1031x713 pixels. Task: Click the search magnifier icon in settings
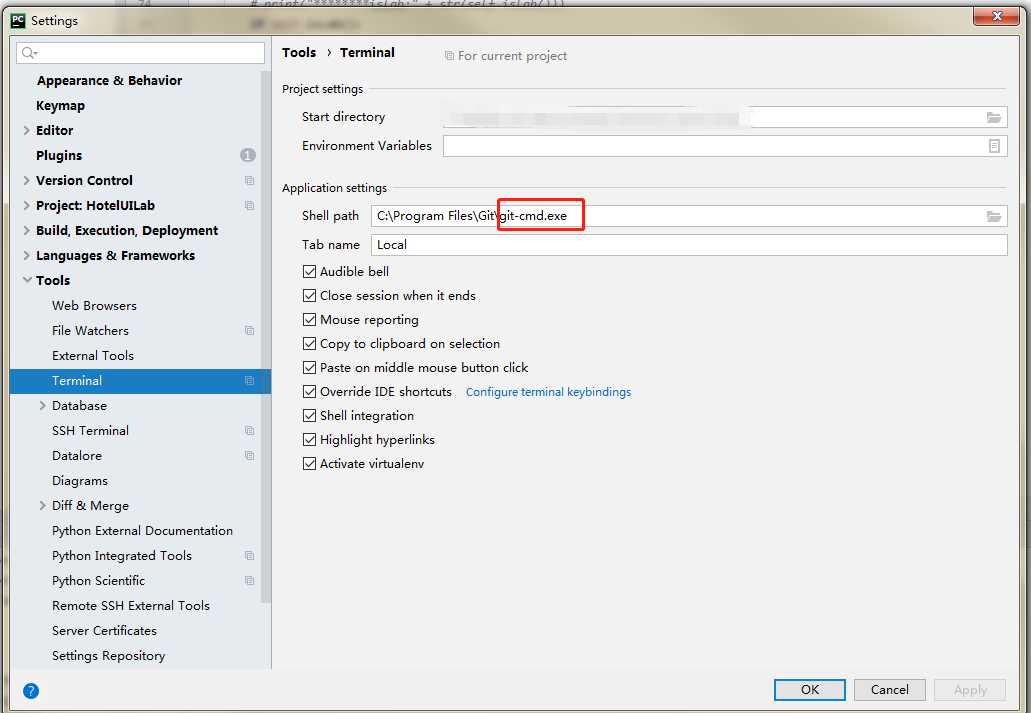[x=28, y=53]
